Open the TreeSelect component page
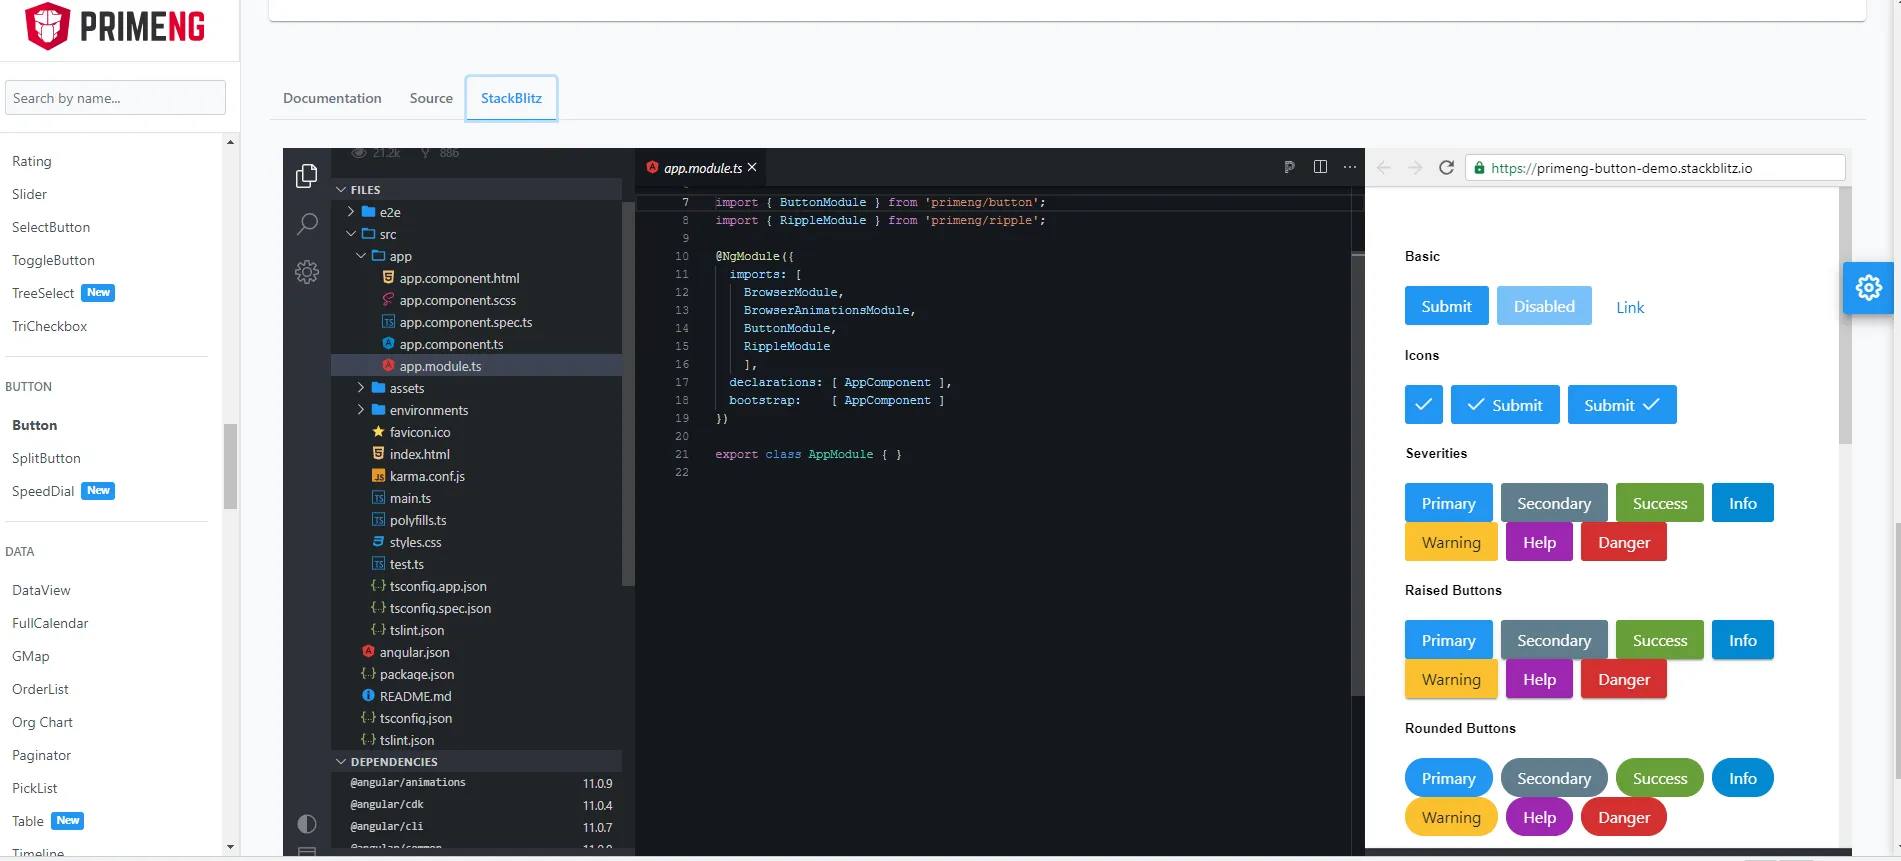 pos(43,293)
